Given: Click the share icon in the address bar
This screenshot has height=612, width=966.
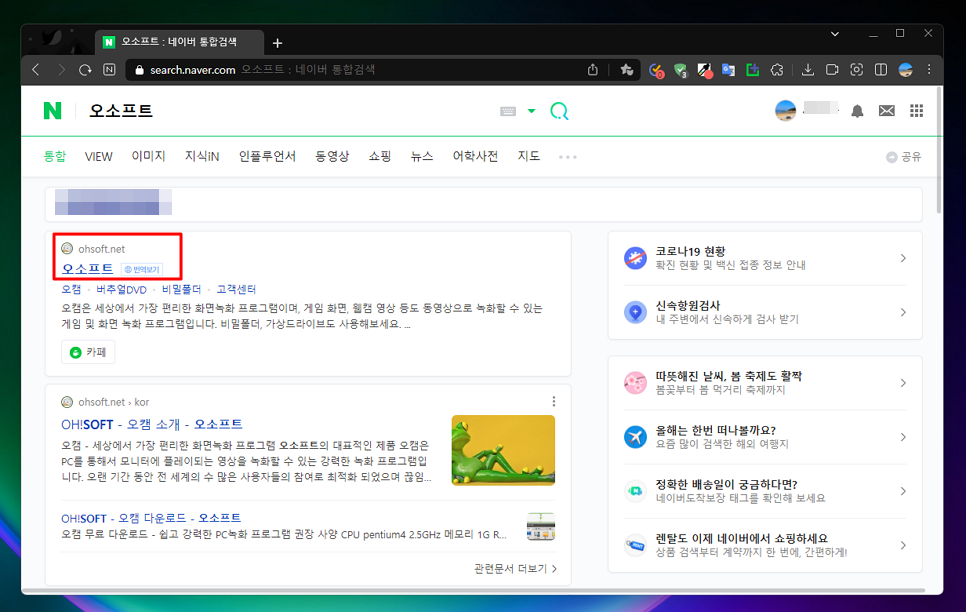Looking at the screenshot, I should tap(593, 70).
